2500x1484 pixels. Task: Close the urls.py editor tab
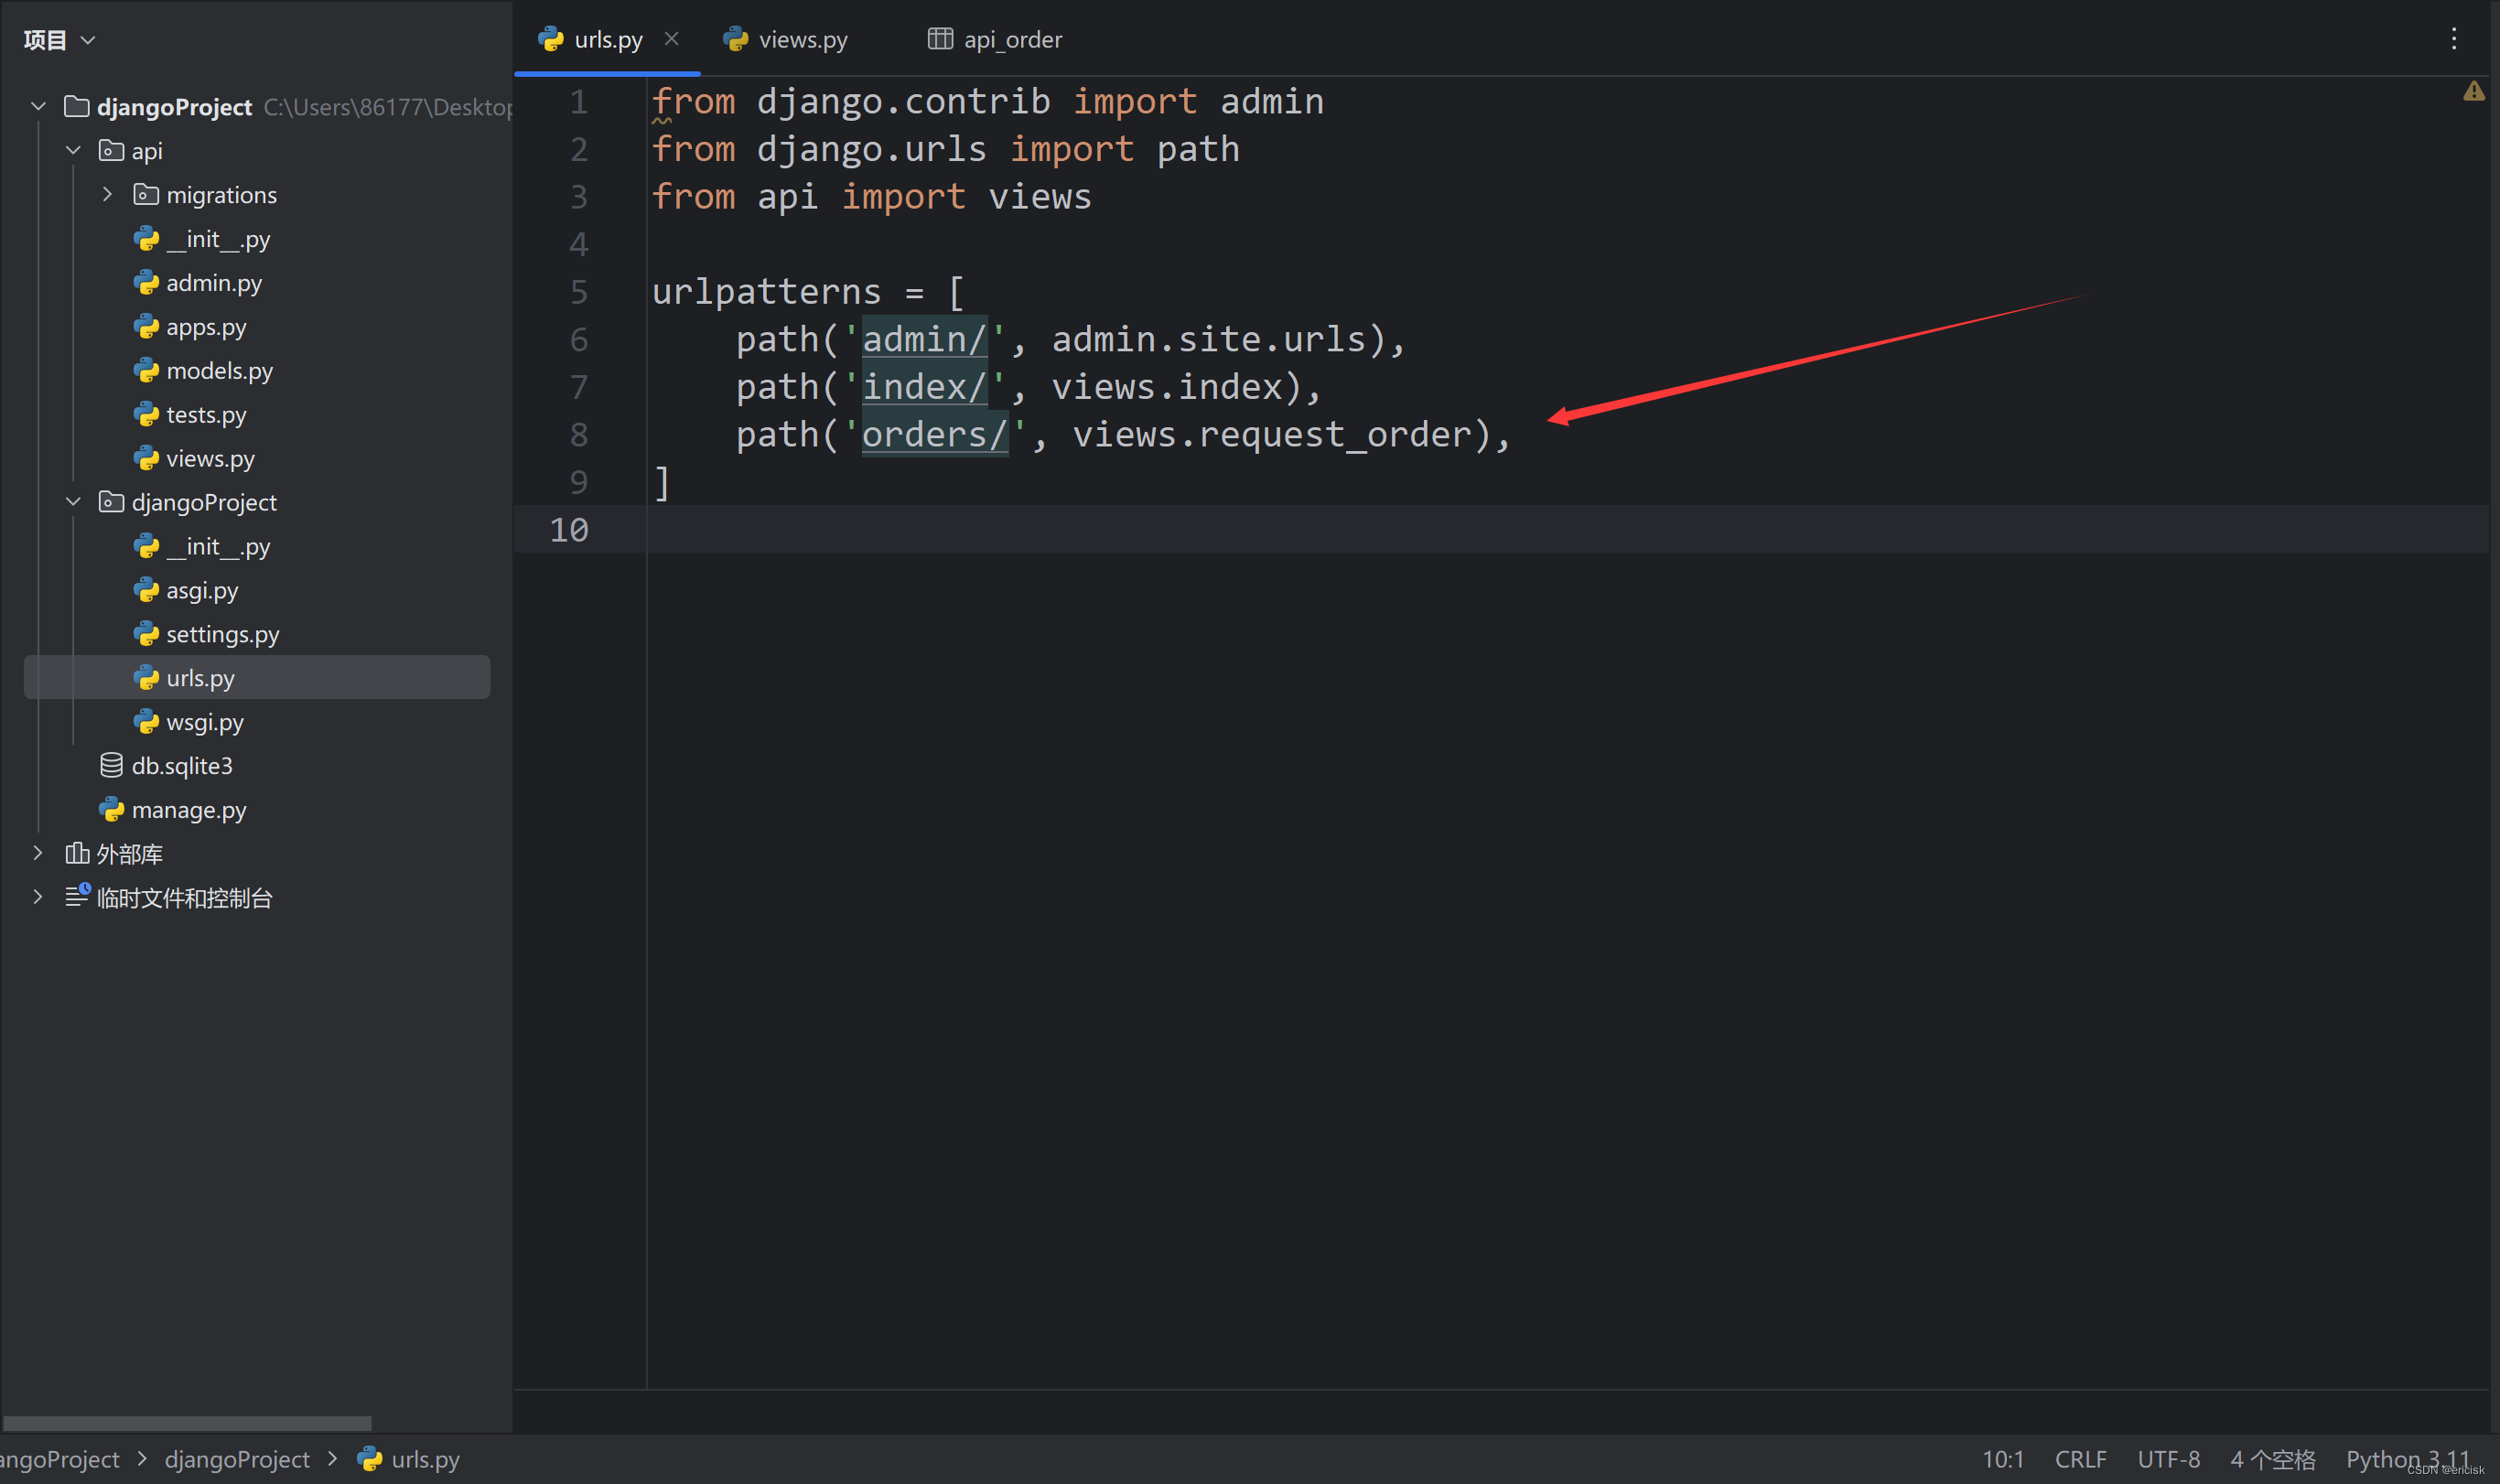point(672,39)
